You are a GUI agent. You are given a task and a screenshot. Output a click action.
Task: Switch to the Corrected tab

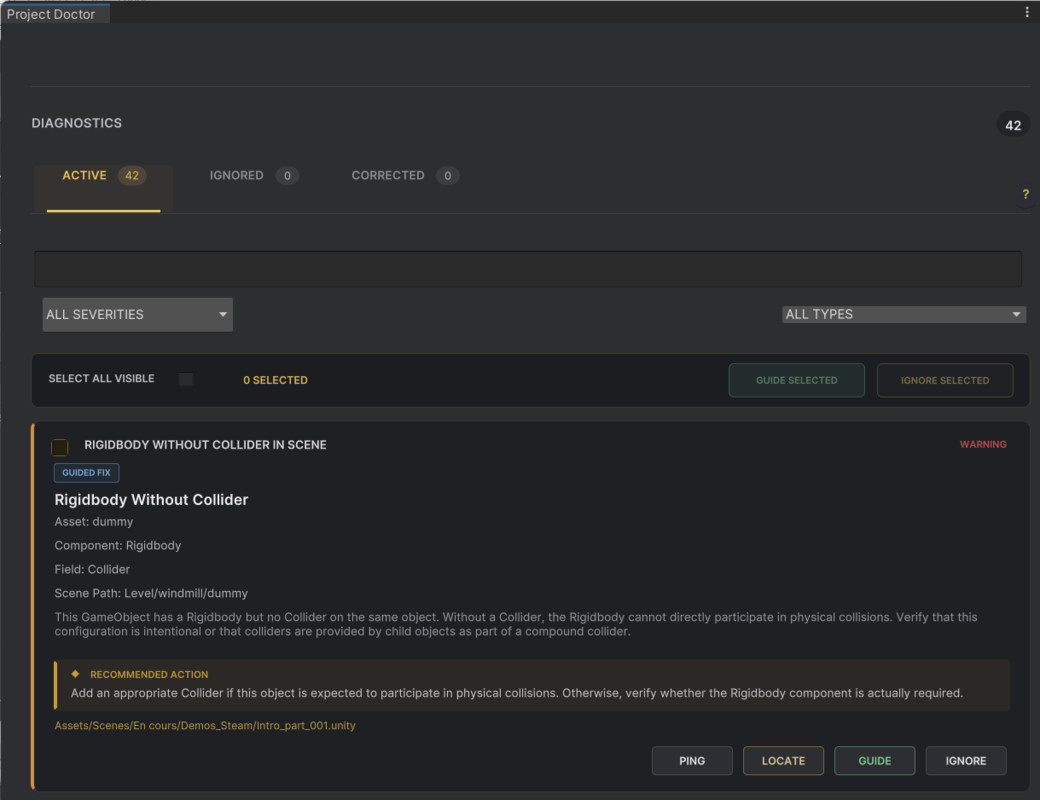click(x=405, y=176)
